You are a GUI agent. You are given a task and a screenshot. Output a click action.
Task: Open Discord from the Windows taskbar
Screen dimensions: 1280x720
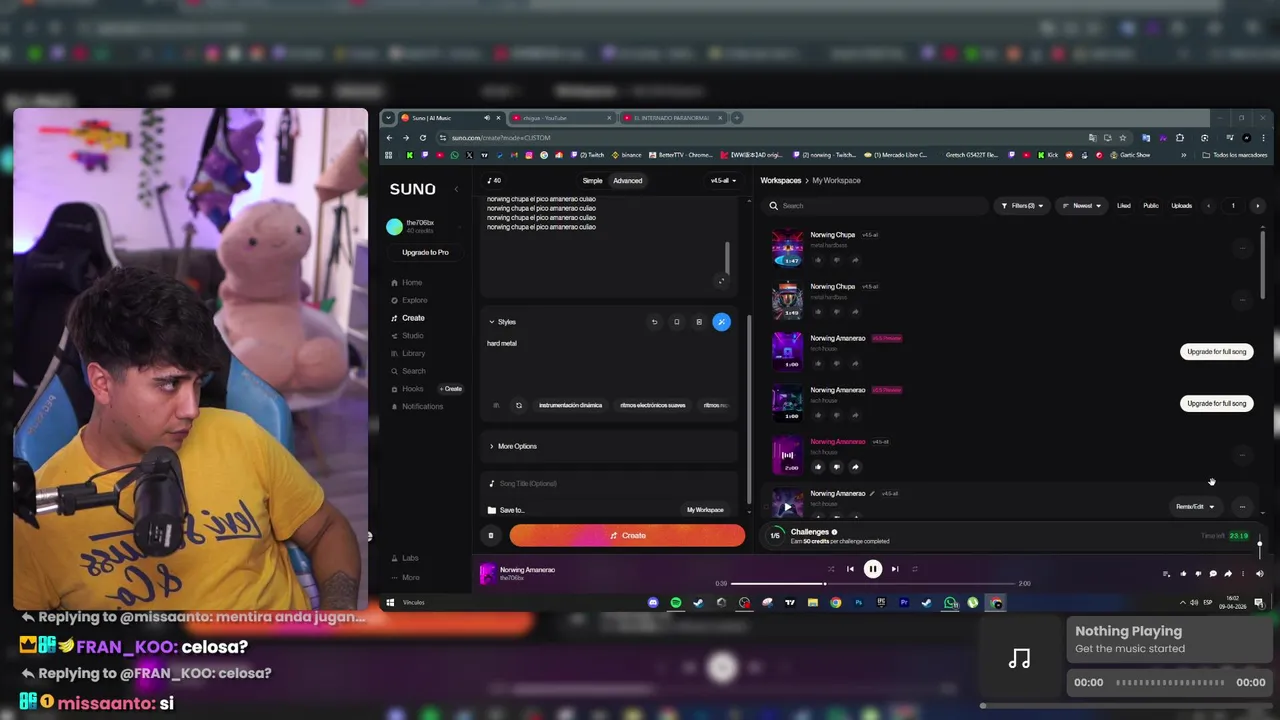pos(653,603)
